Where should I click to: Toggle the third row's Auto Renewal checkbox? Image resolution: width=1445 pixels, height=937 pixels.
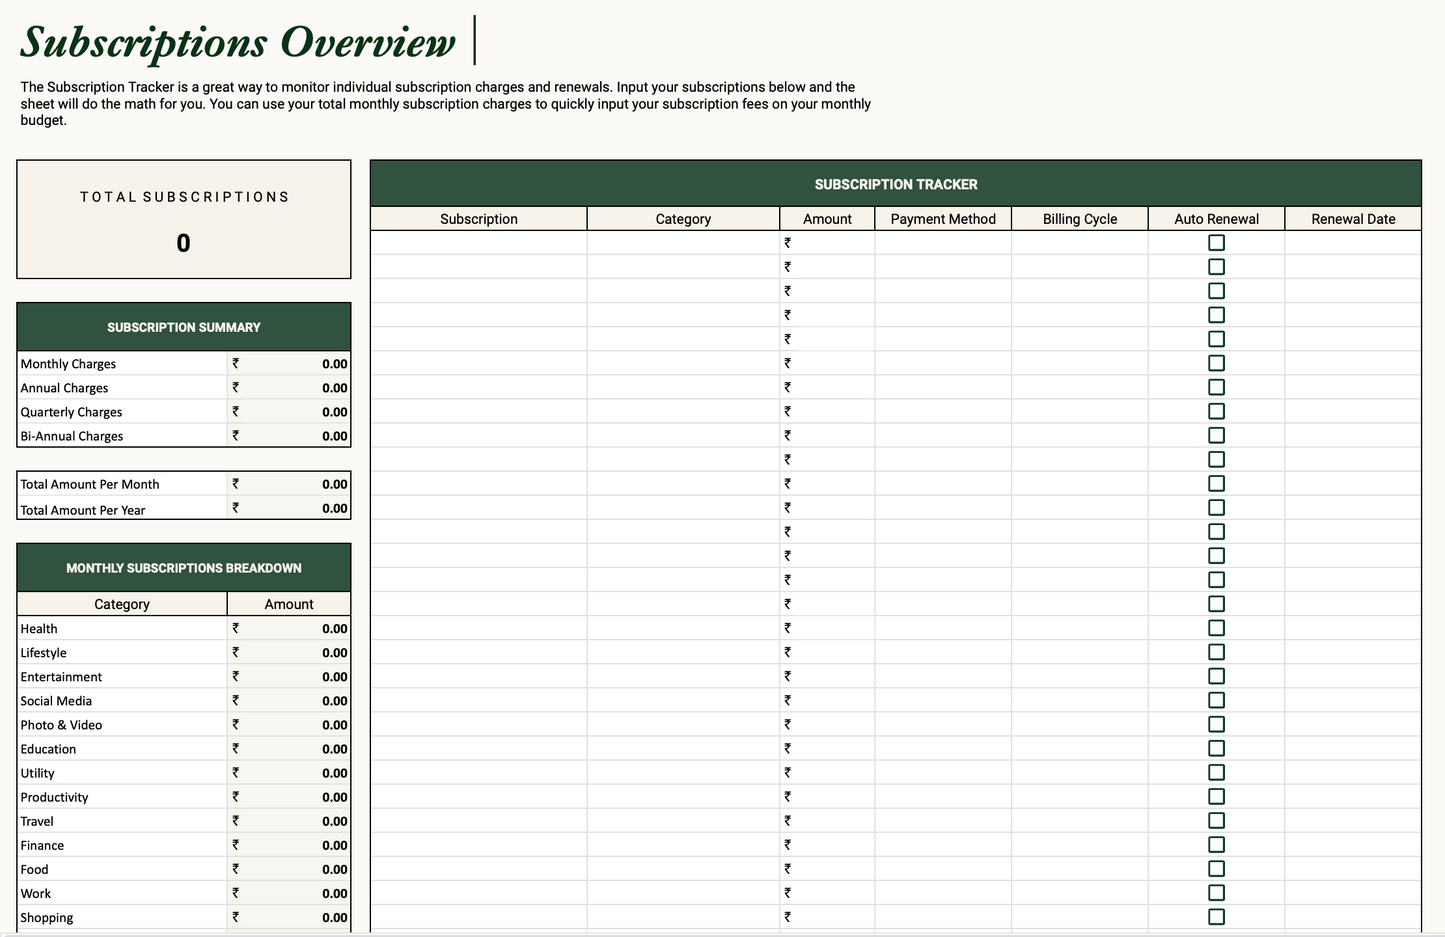click(1216, 291)
